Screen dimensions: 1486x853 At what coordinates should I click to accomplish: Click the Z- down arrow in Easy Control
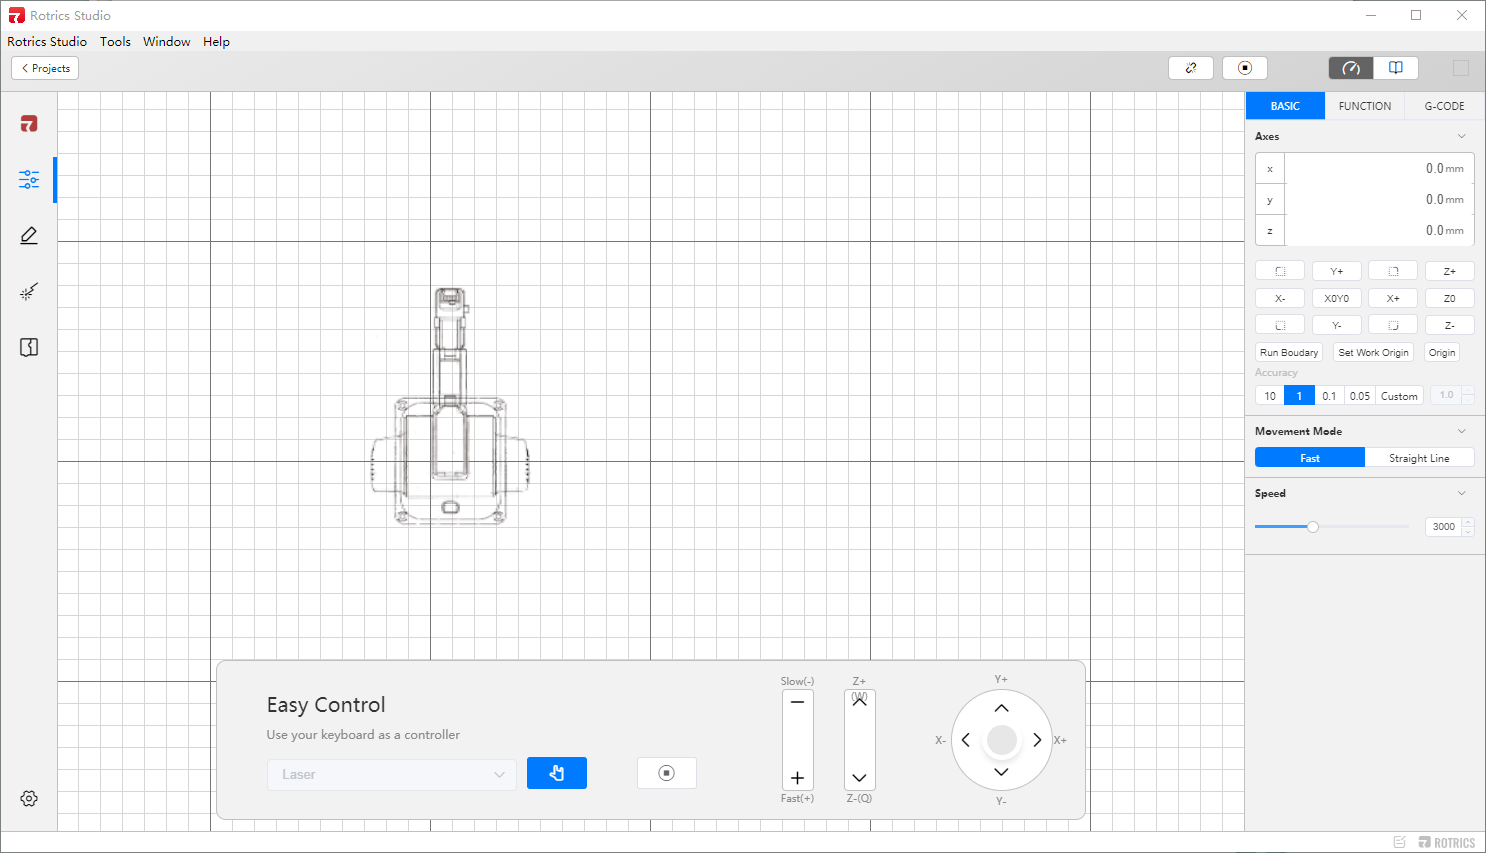click(x=859, y=778)
